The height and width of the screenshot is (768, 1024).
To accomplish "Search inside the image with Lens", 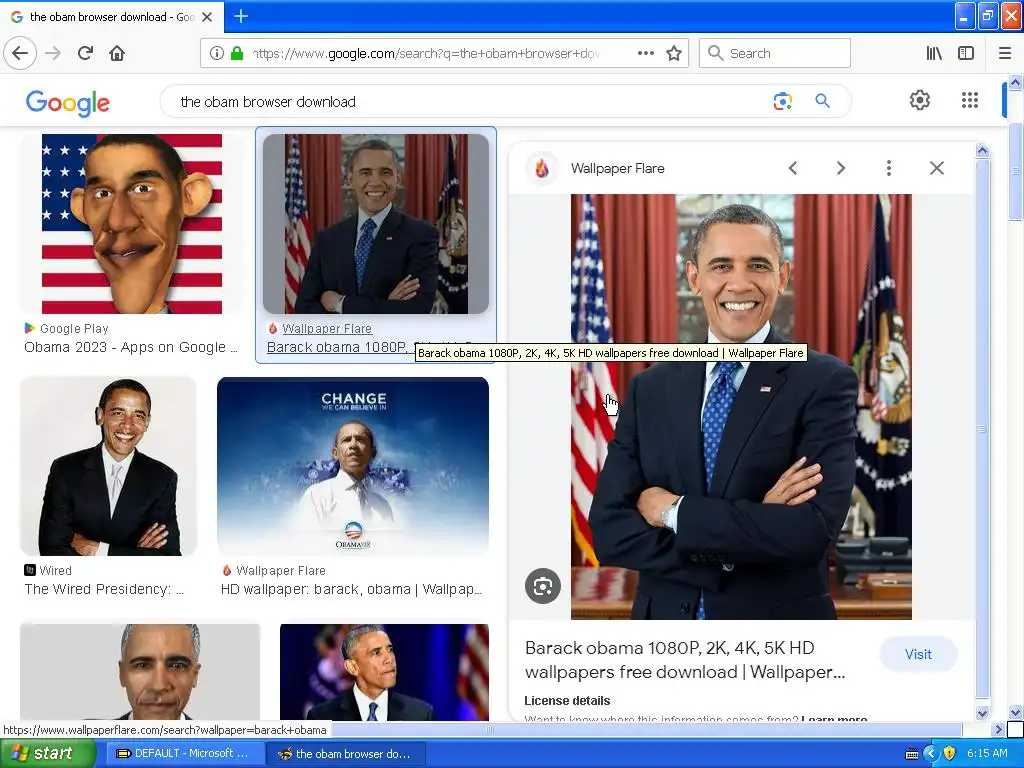I will tap(543, 586).
